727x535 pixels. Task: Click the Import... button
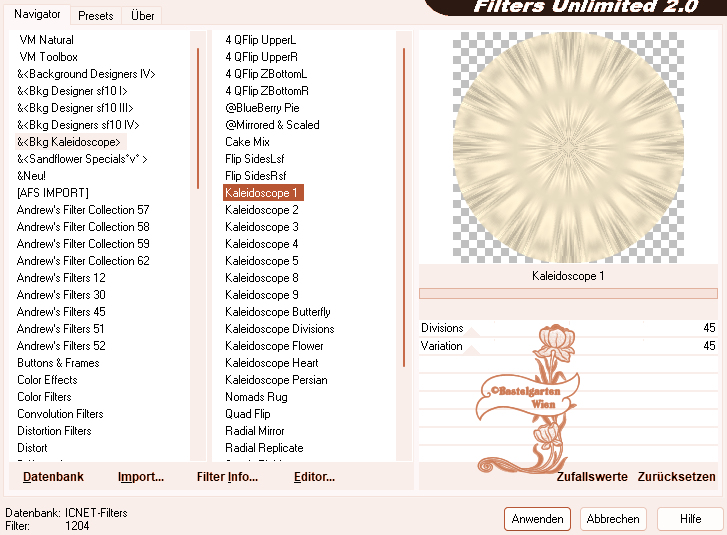click(141, 477)
